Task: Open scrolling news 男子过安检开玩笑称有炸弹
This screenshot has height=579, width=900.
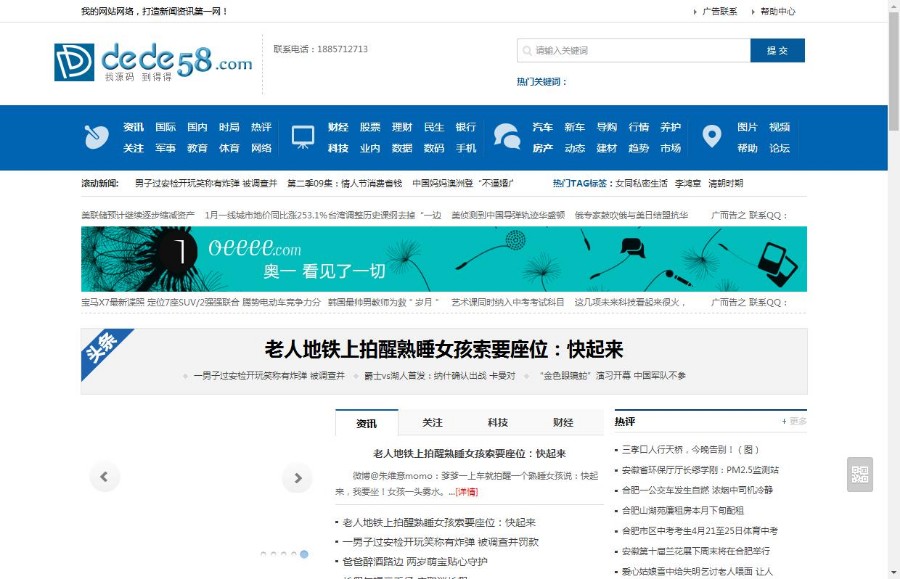Action: click(206, 183)
